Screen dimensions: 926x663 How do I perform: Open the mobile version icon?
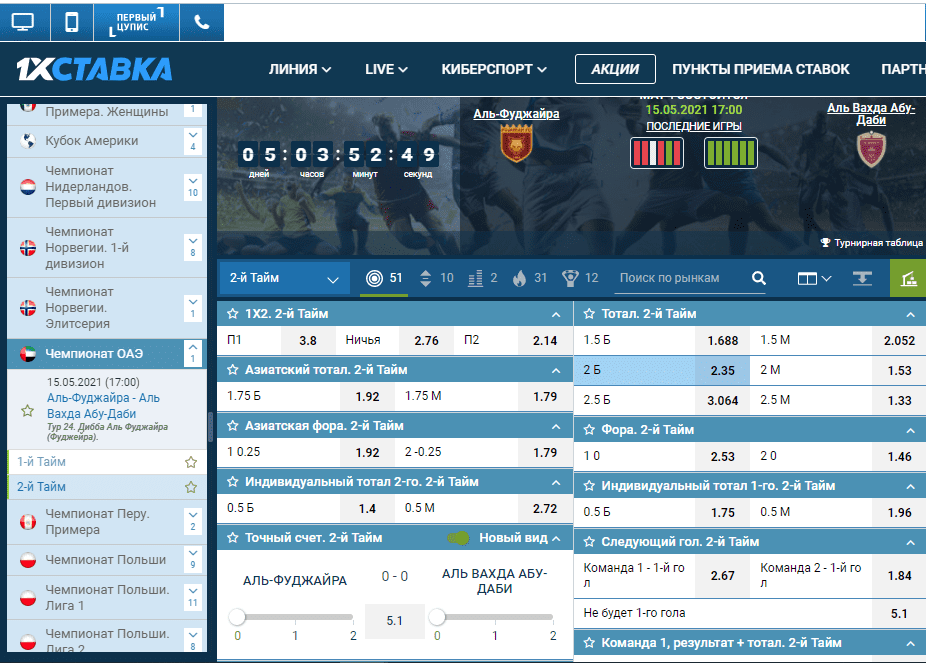point(71,21)
